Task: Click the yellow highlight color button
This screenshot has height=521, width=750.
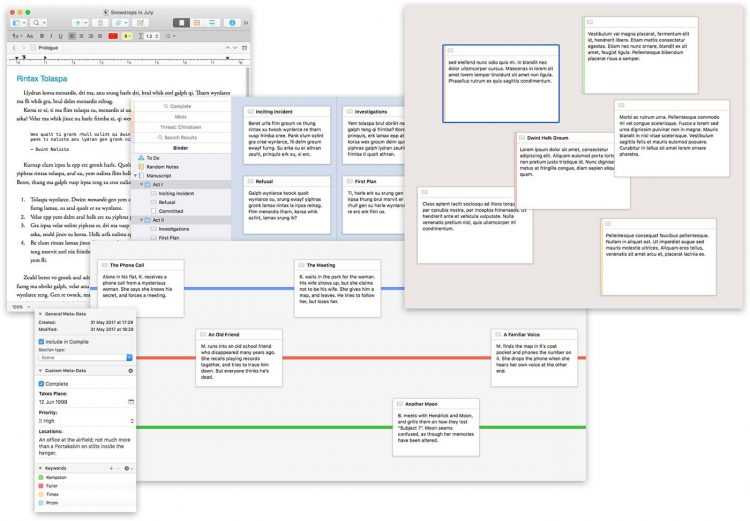Action: click(127, 36)
